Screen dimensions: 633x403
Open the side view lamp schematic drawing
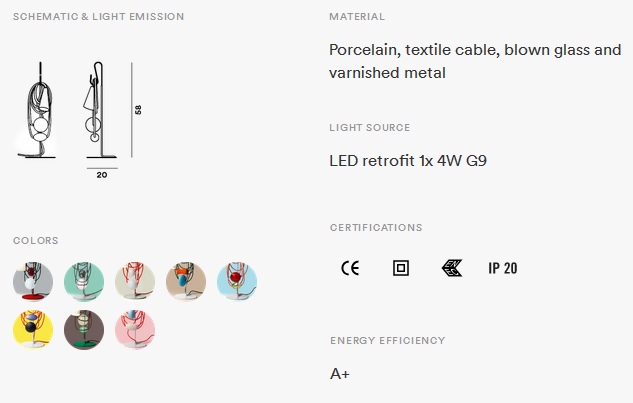tap(100, 110)
